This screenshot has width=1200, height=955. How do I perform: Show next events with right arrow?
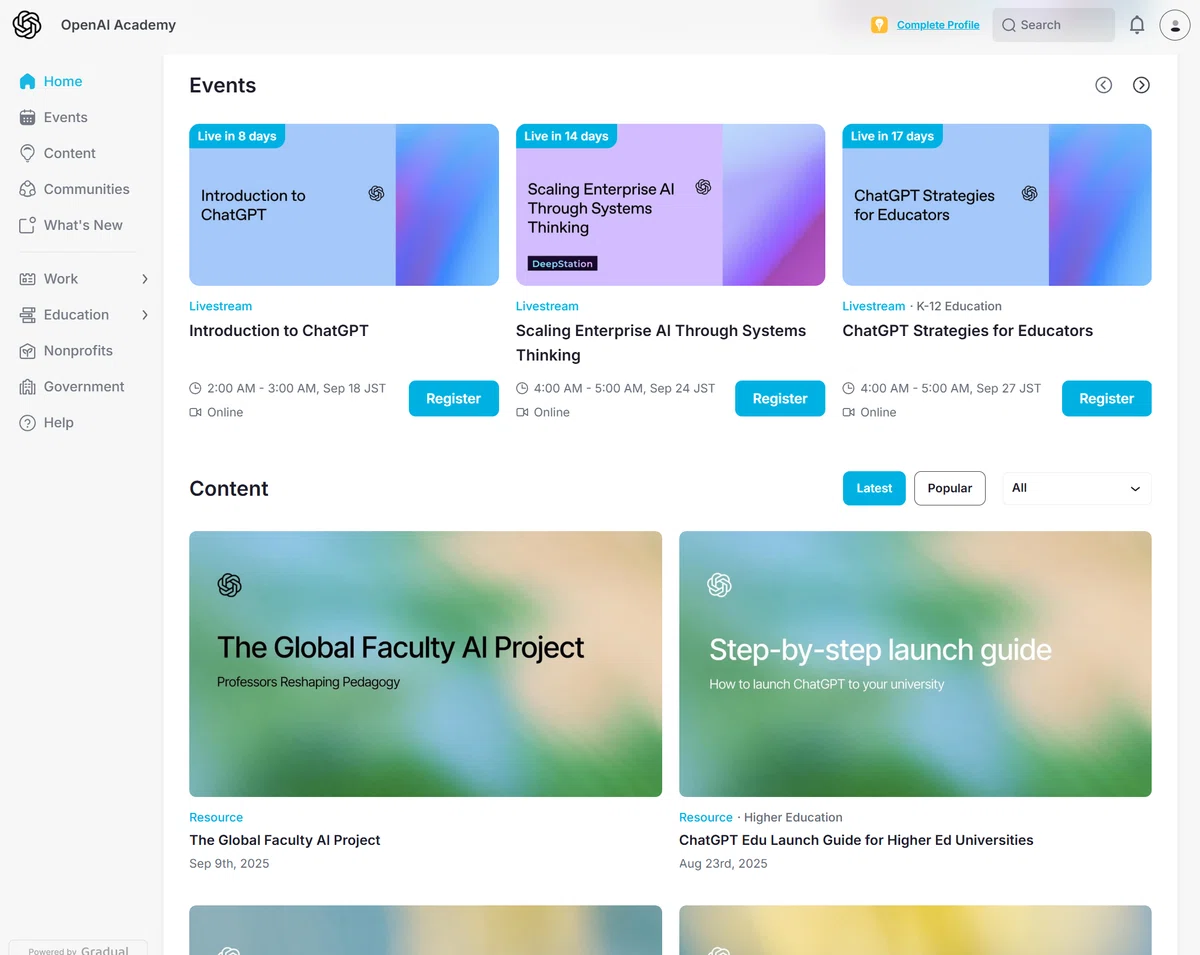1141,85
